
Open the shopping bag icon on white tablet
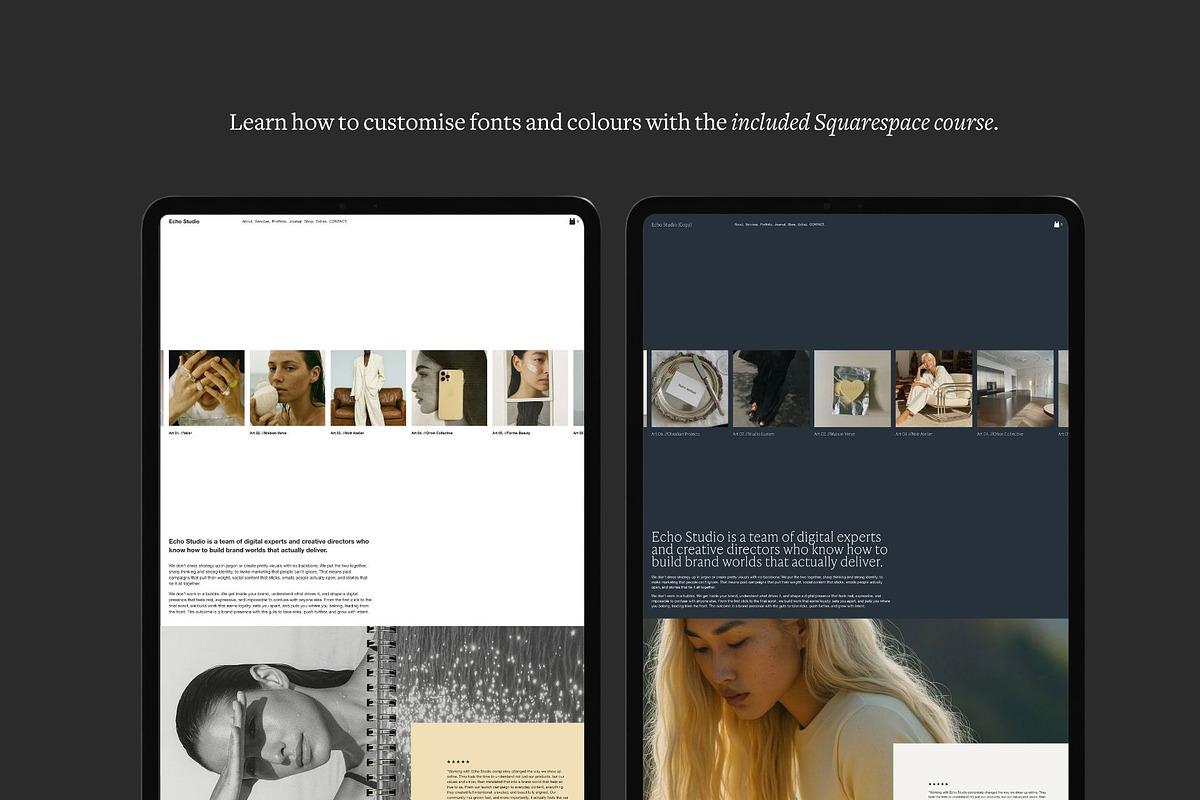point(572,221)
